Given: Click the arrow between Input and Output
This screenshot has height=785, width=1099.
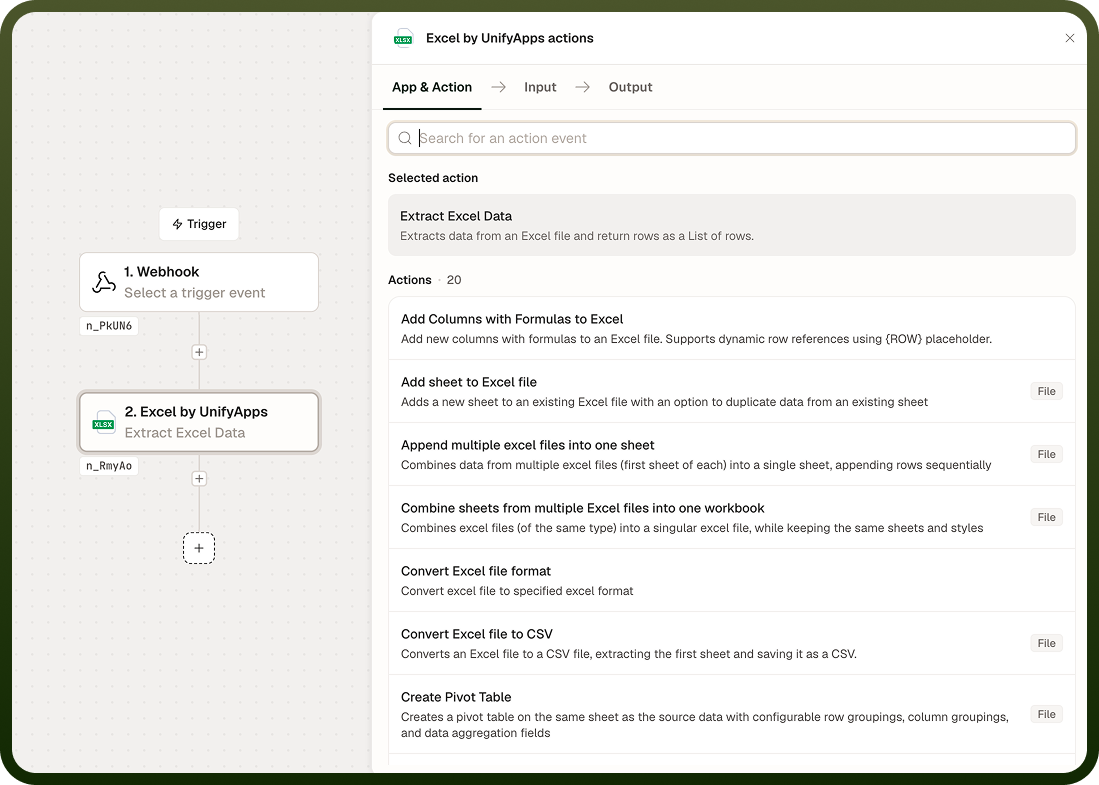Looking at the screenshot, I should 582,87.
